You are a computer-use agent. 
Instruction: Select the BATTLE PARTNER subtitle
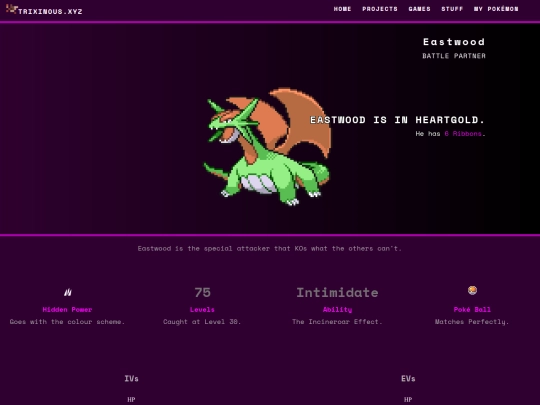(x=454, y=56)
